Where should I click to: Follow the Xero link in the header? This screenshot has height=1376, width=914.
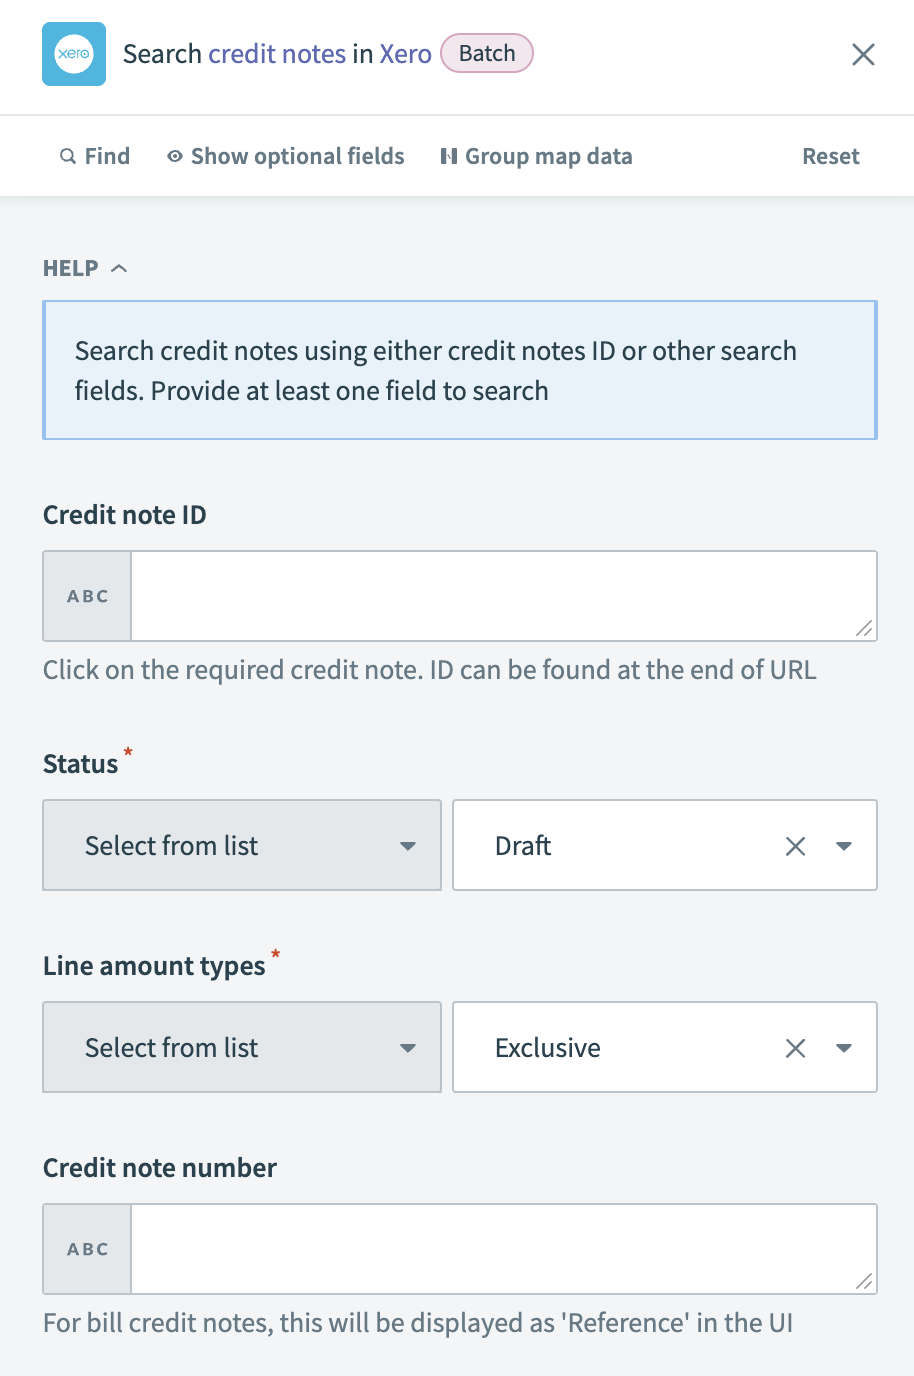405,54
